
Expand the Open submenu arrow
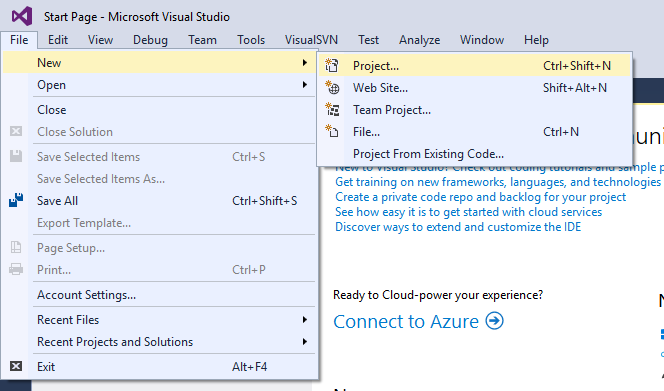(304, 85)
